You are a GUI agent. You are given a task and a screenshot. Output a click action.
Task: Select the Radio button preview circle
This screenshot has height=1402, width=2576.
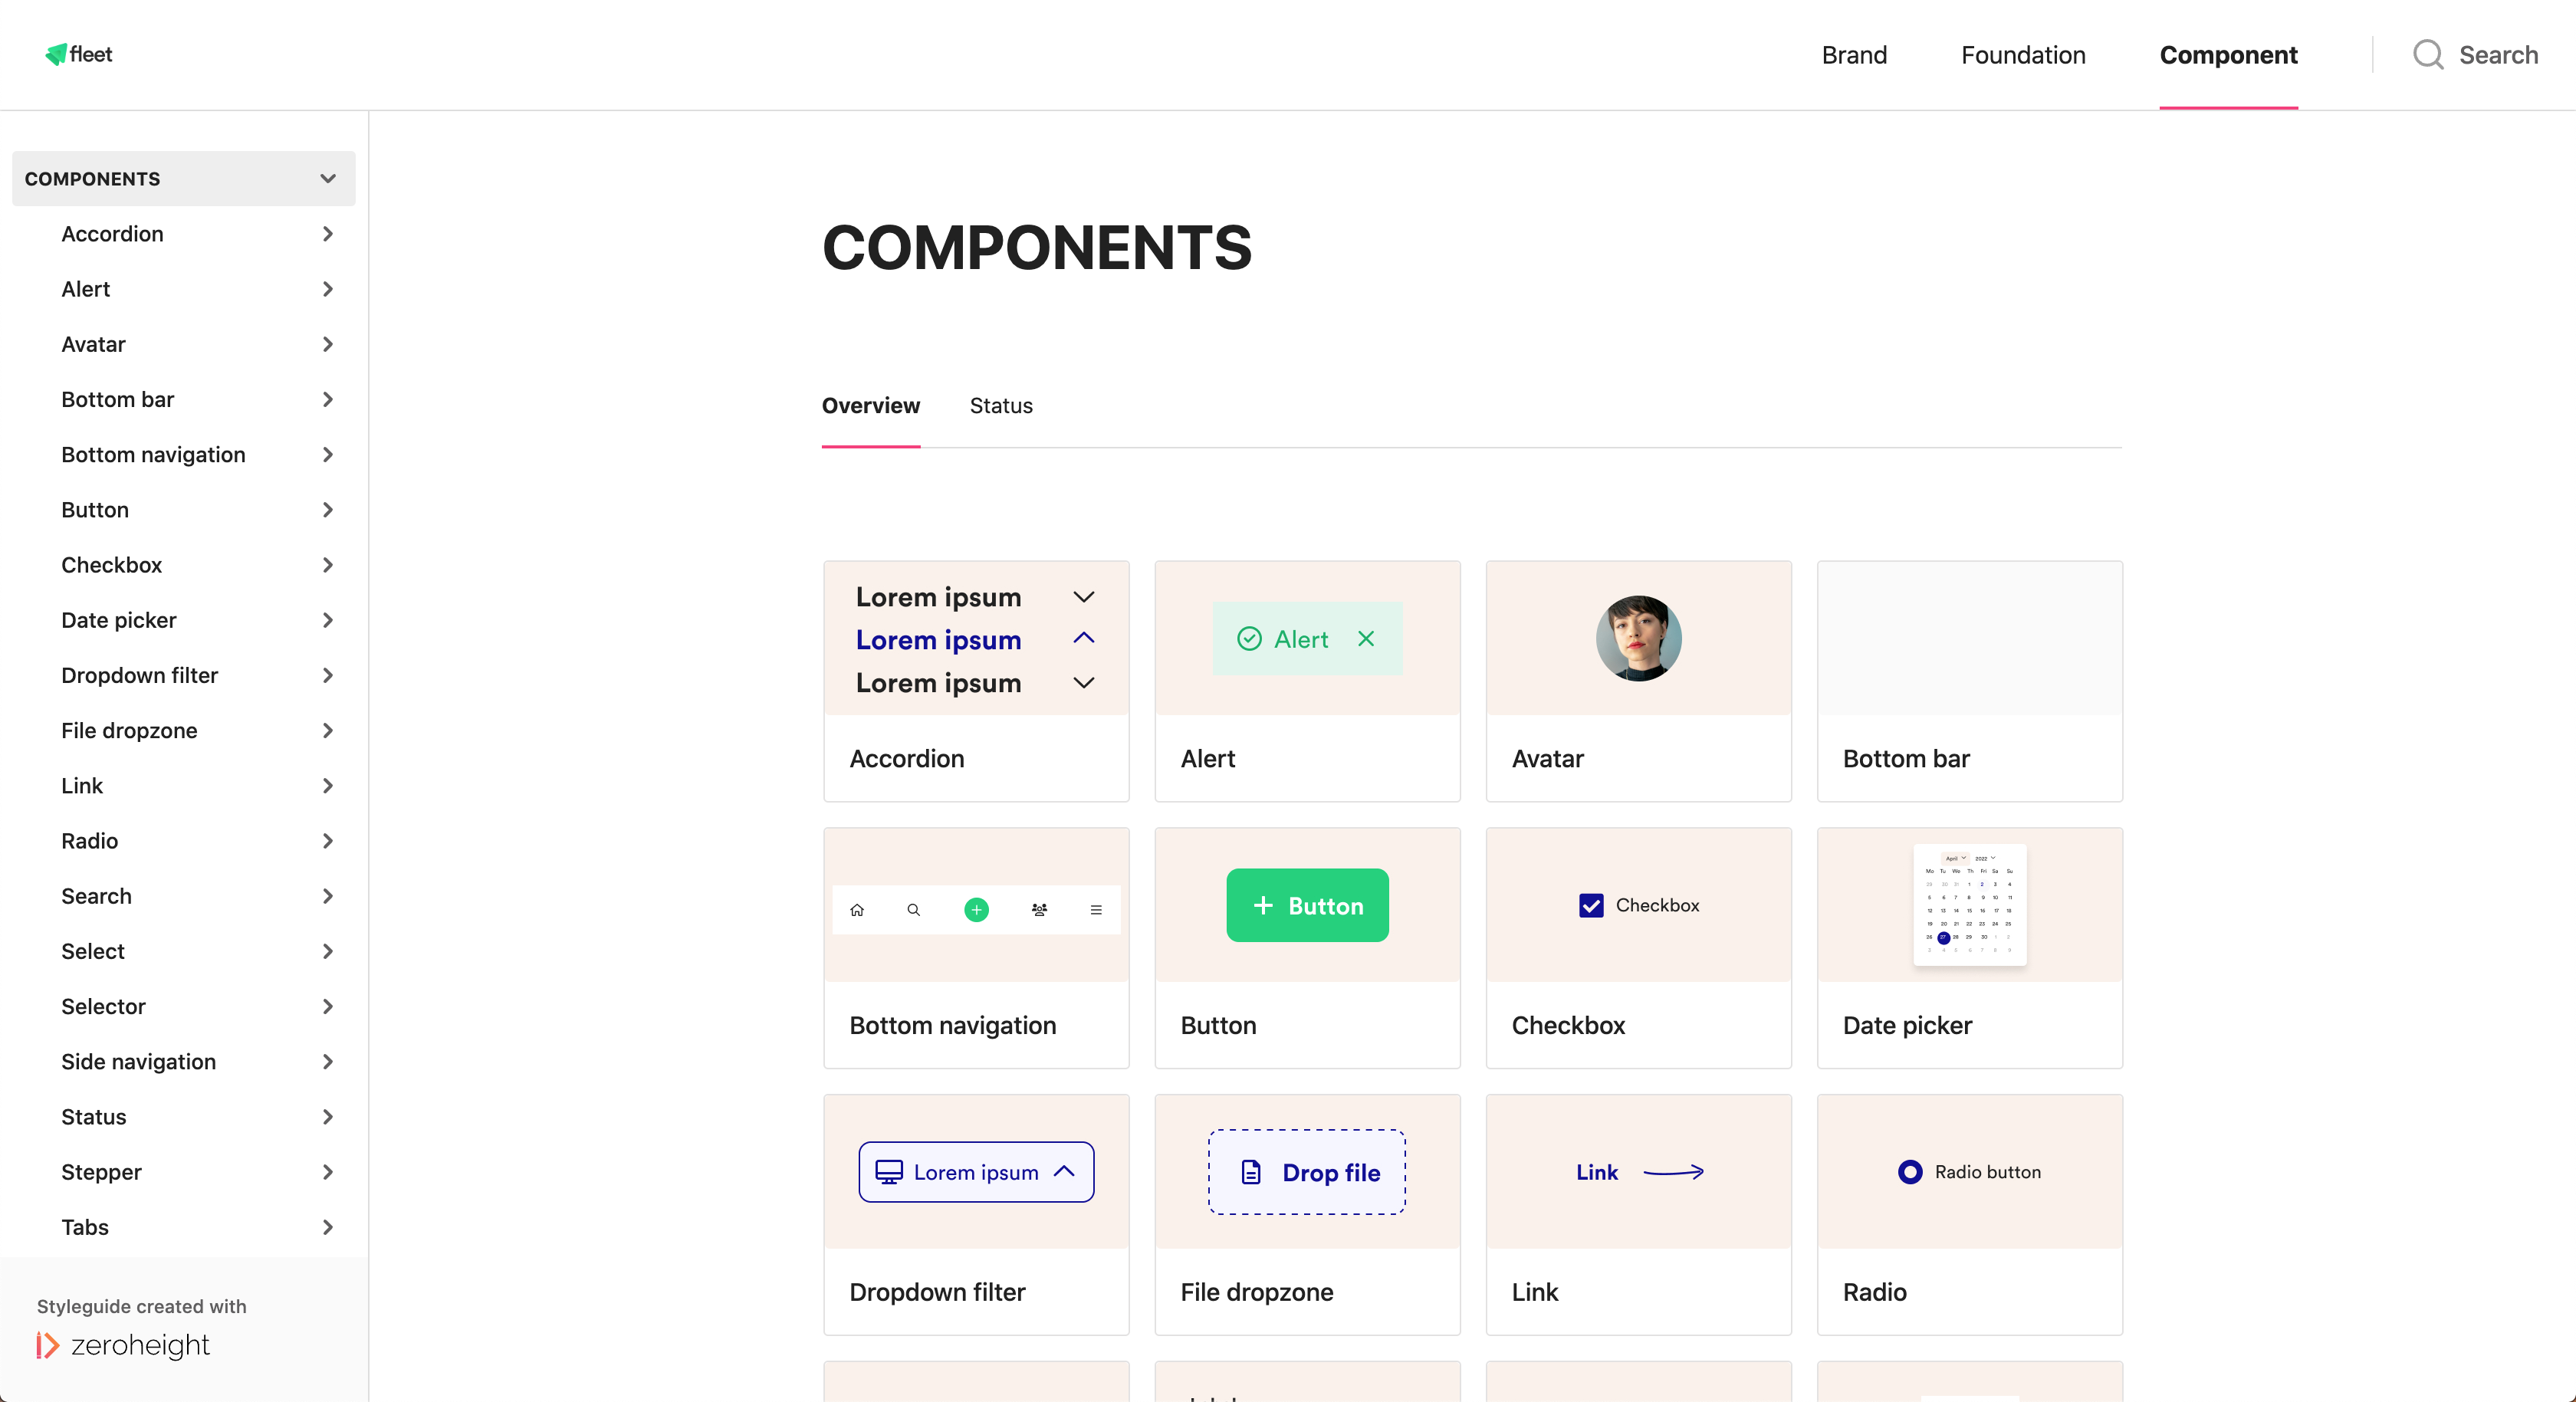point(1910,1172)
